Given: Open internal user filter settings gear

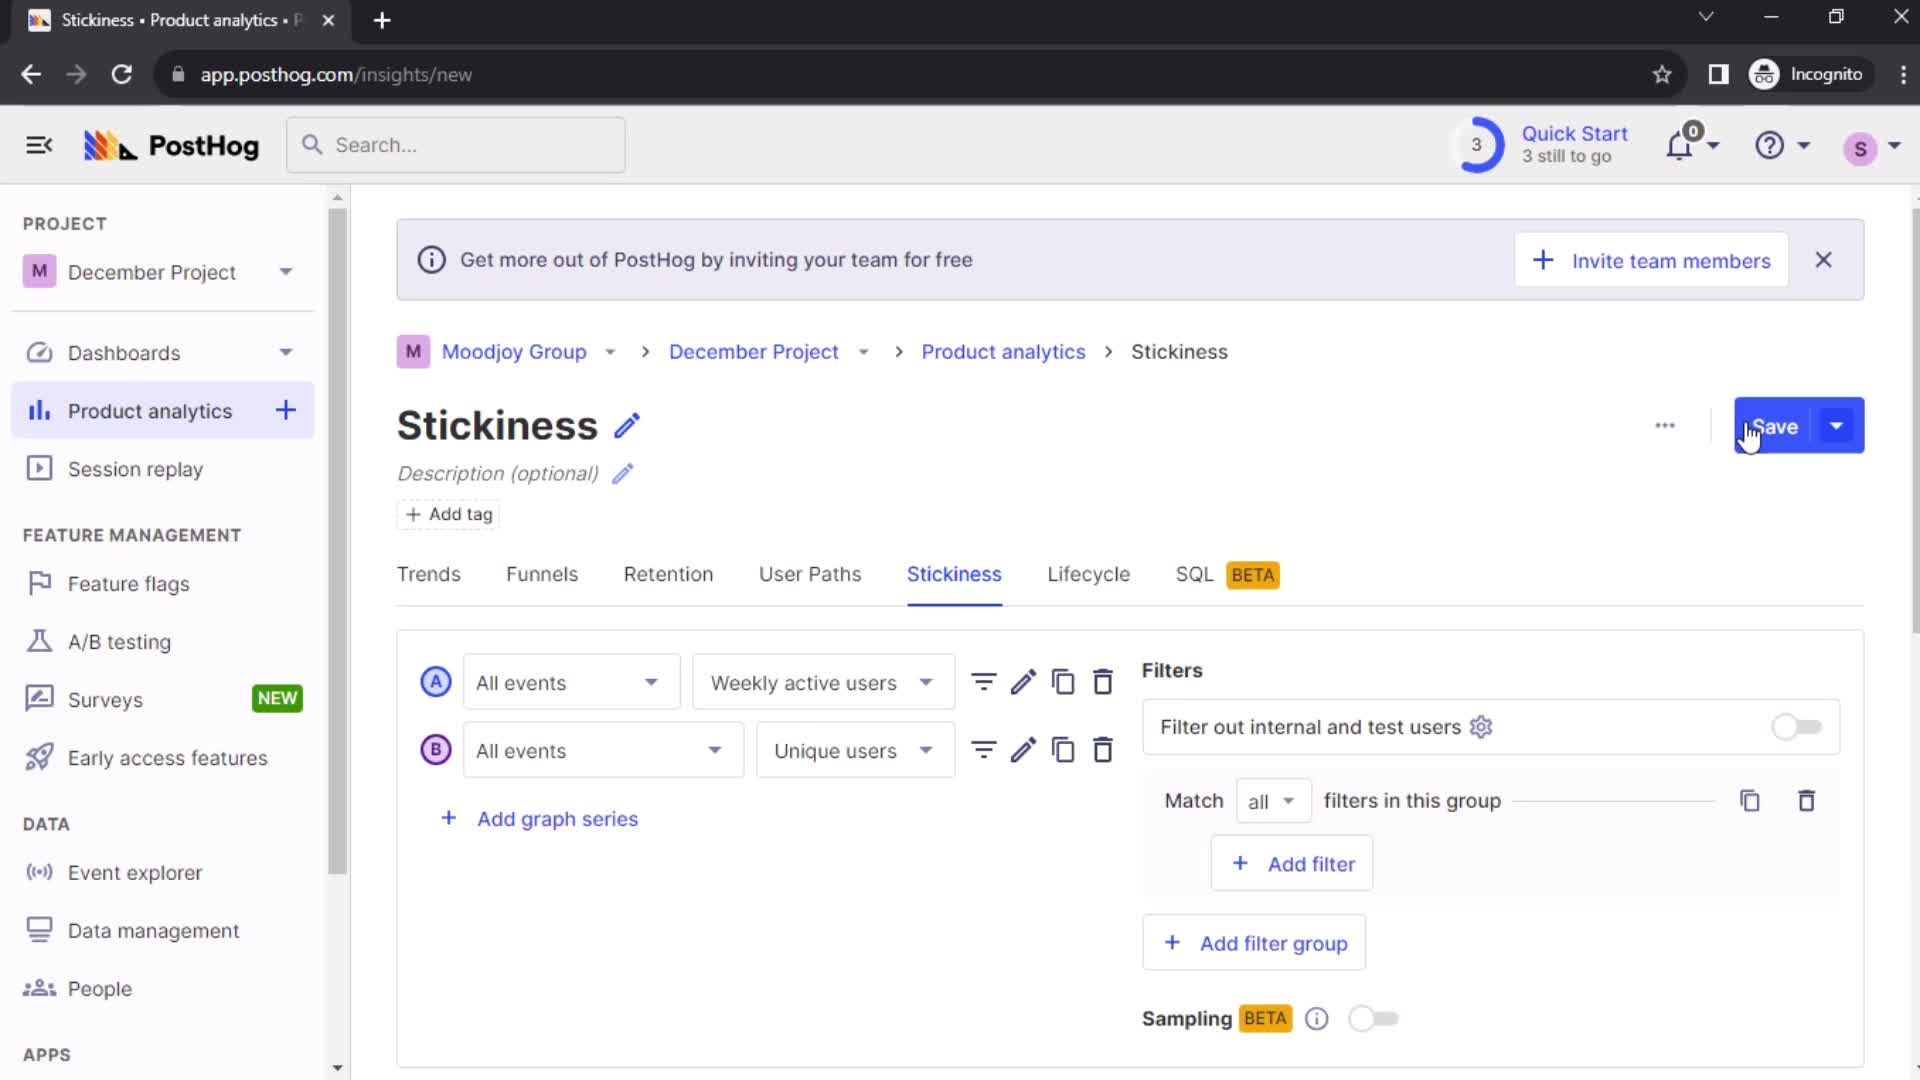Looking at the screenshot, I should pos(1481,727).
